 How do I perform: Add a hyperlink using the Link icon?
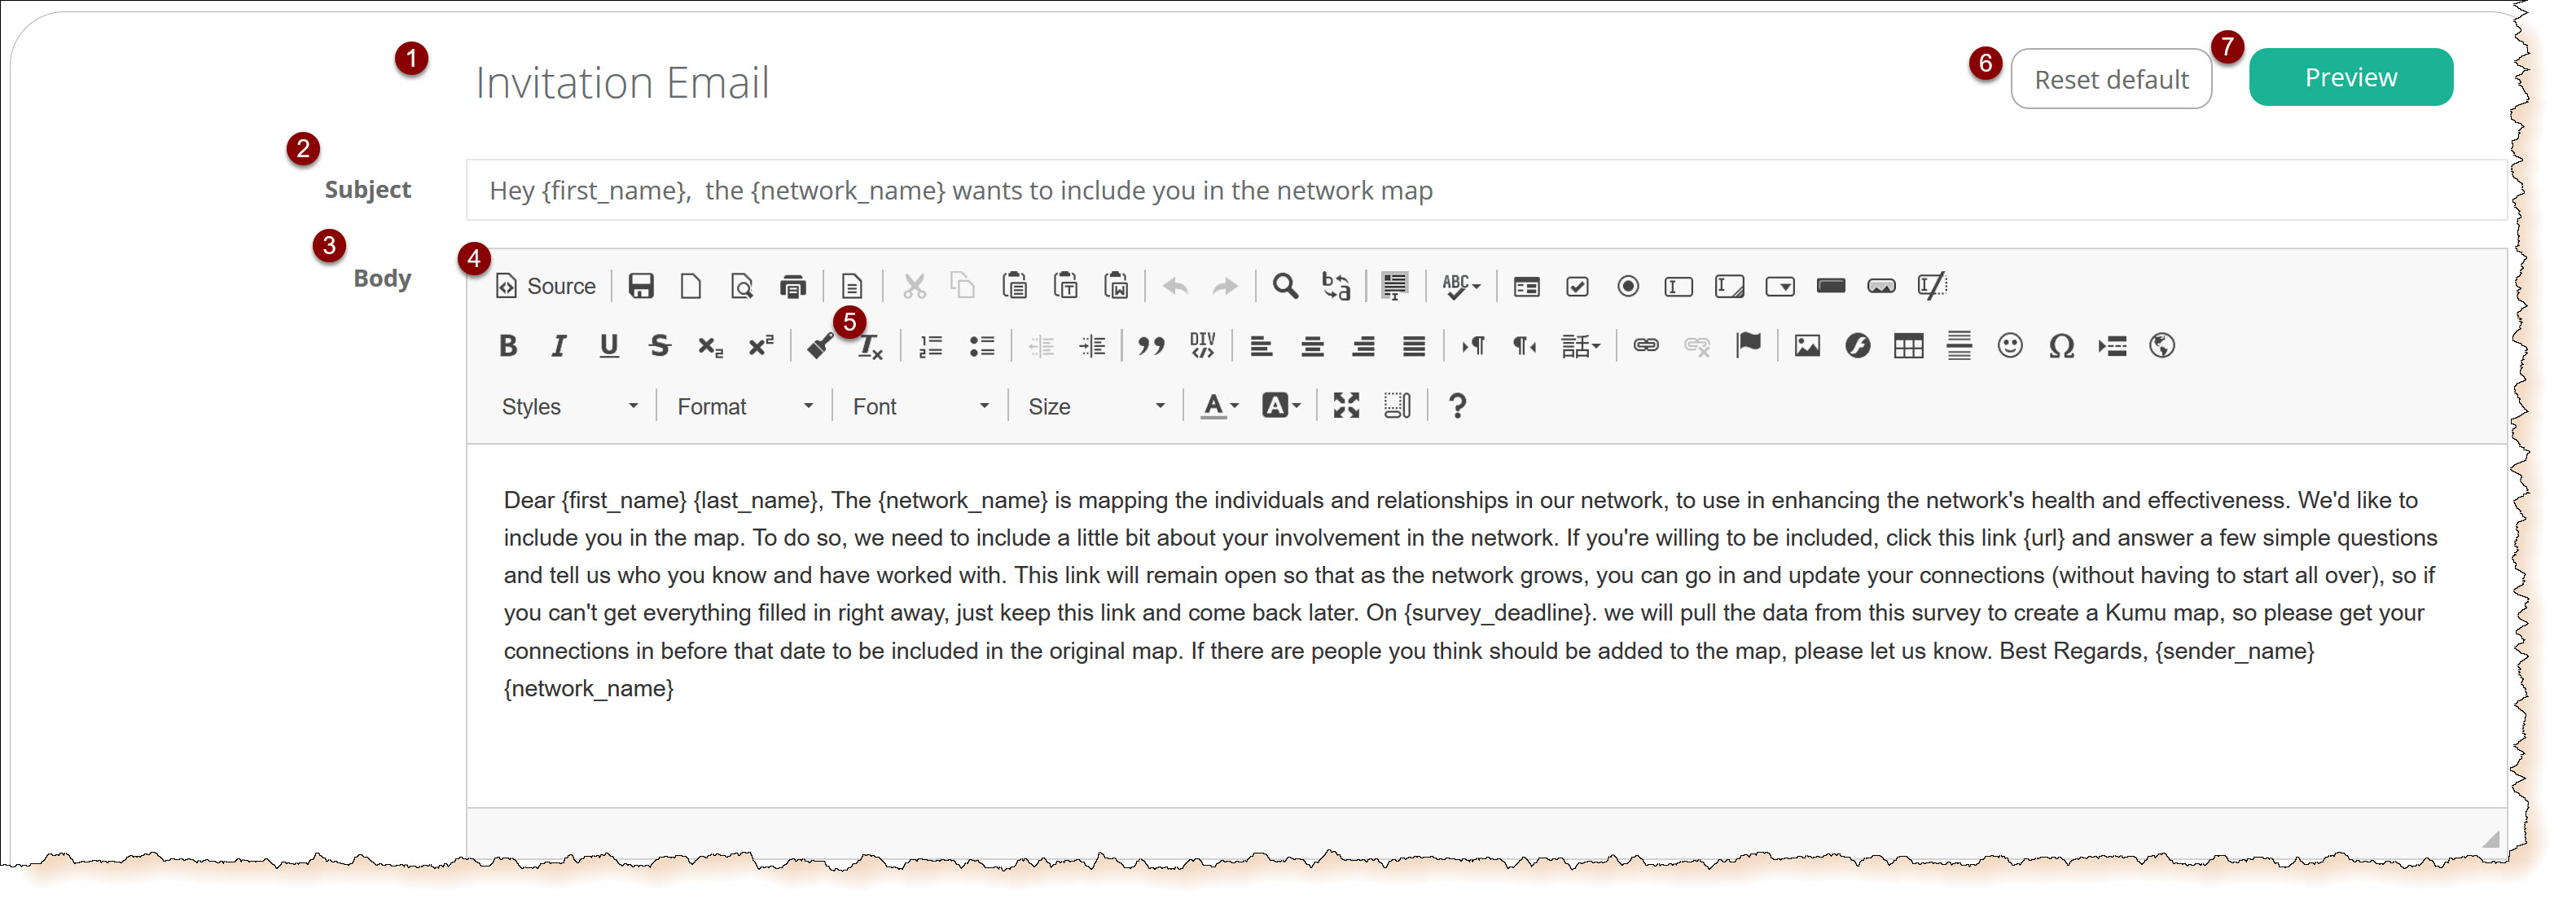1645,346
